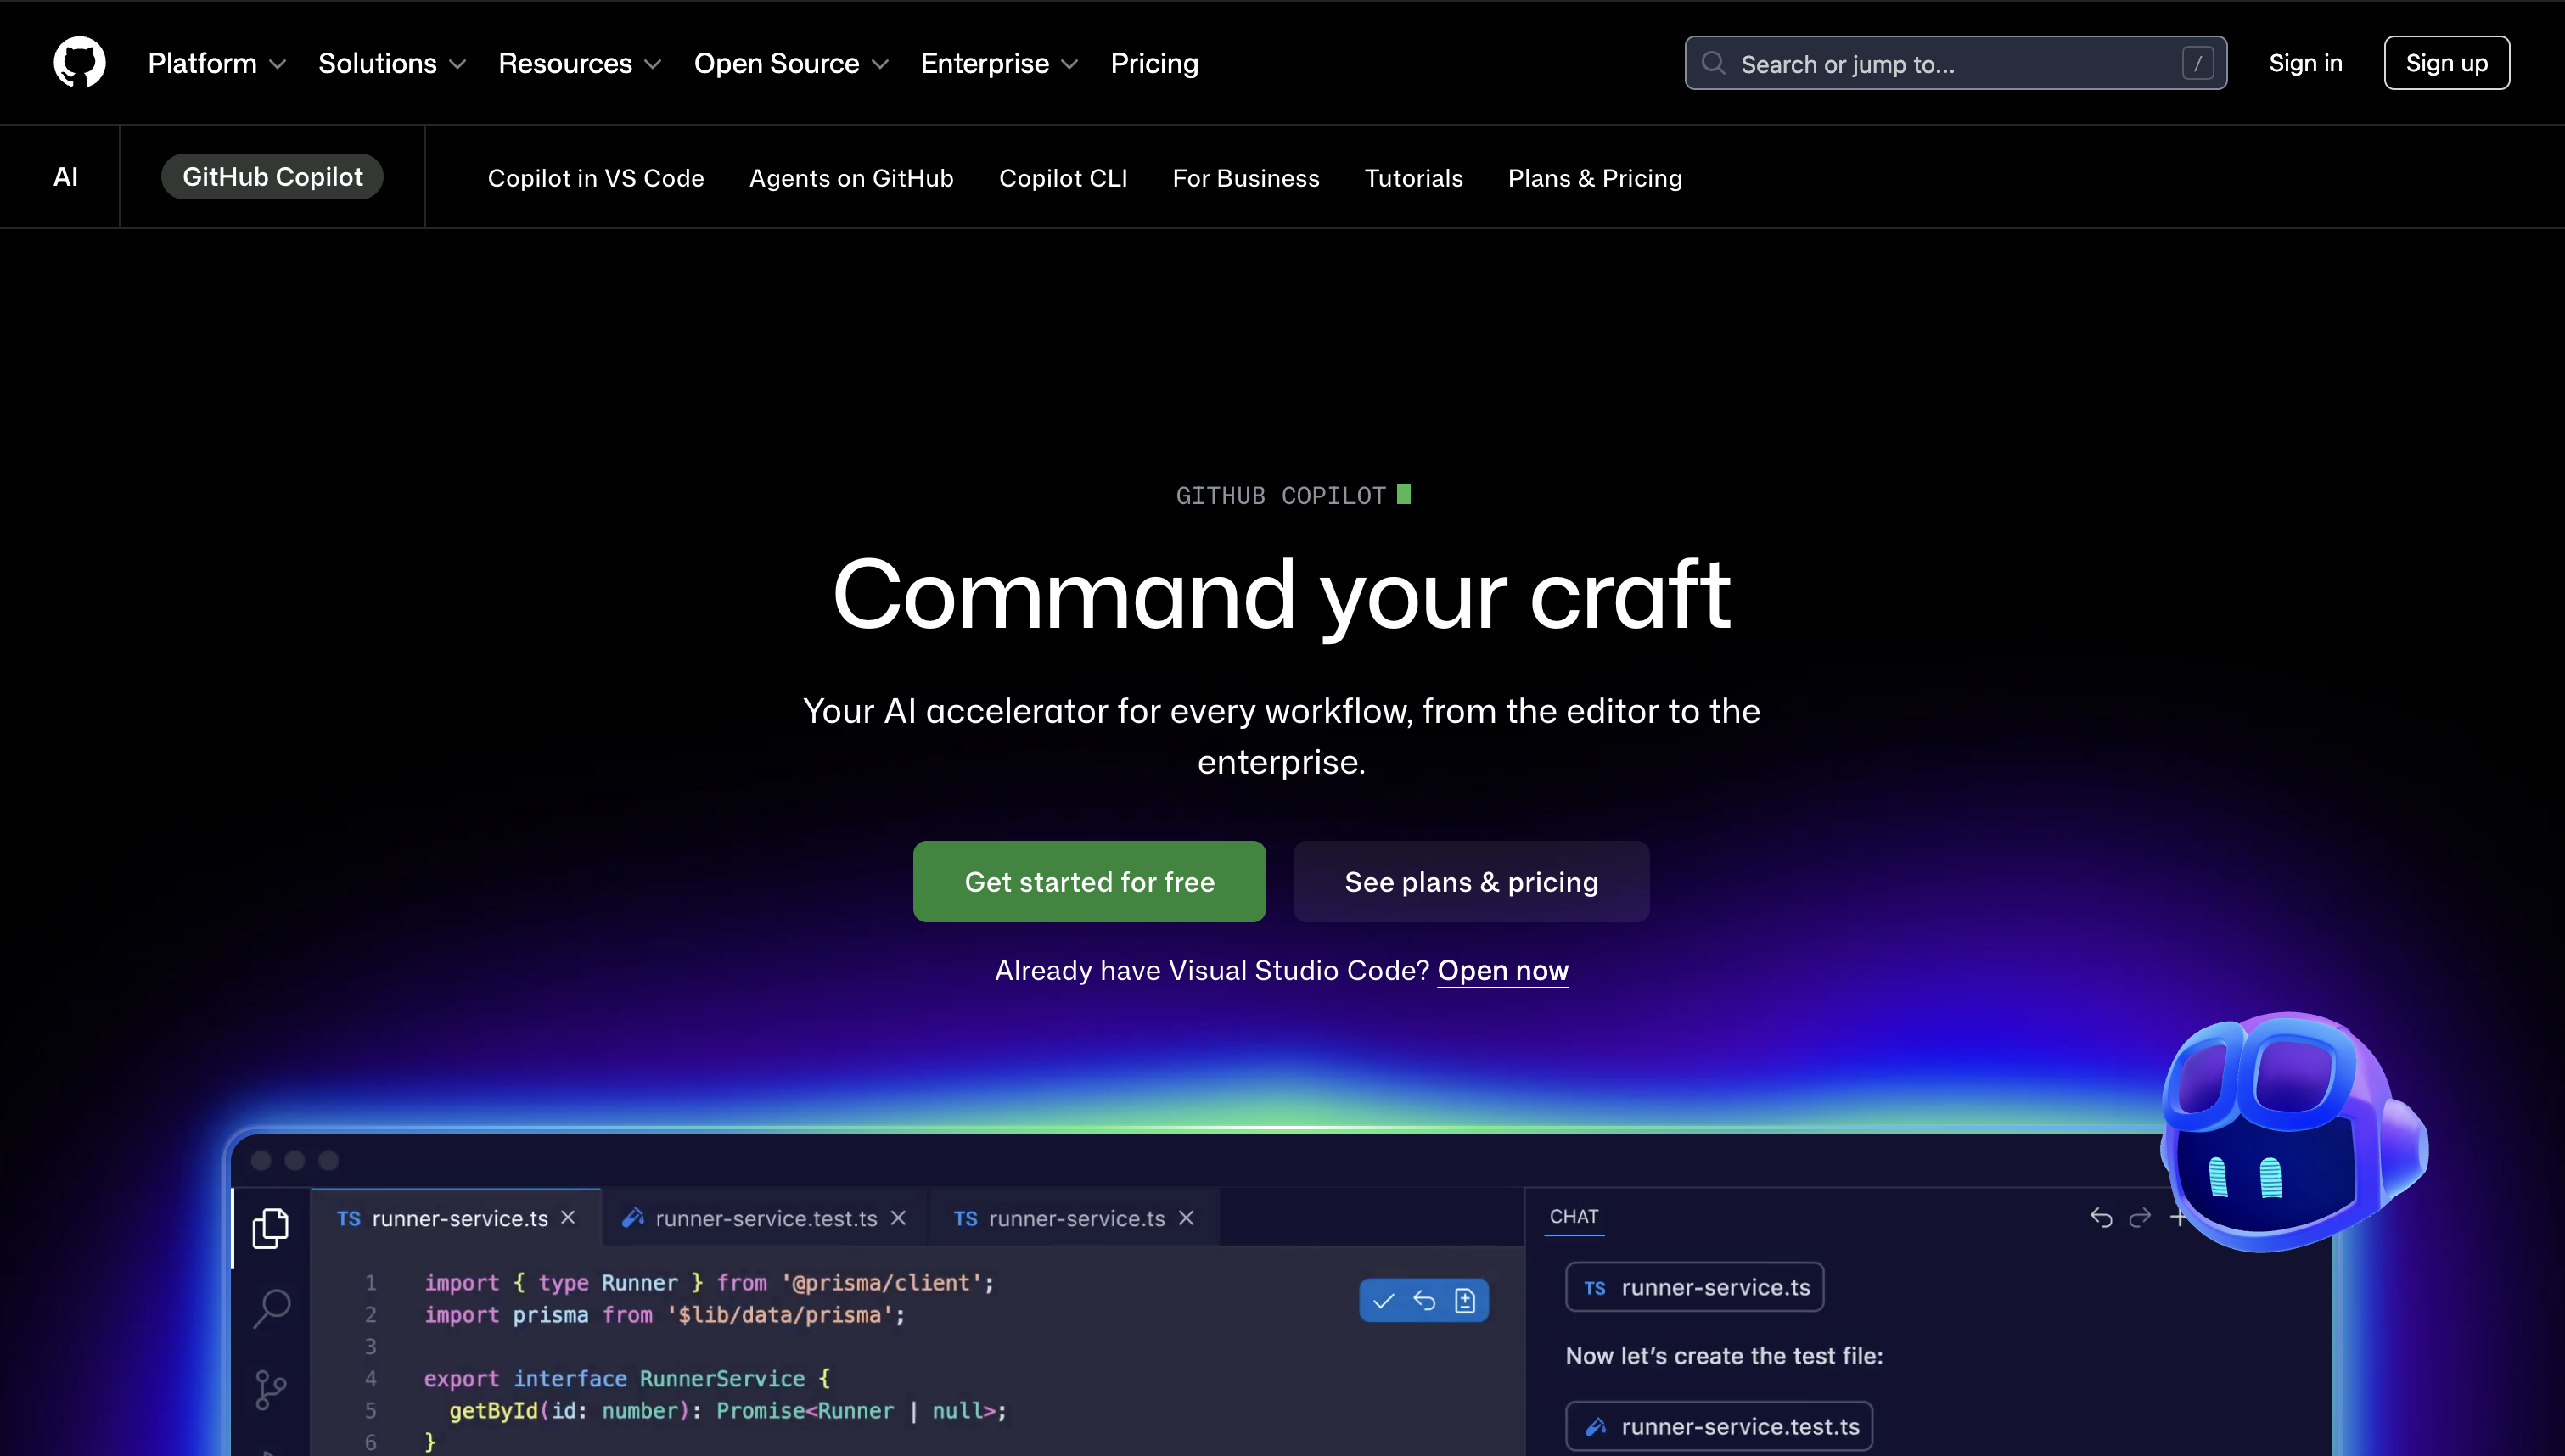The image size is (2565, 1456).
Task: Expand the Platform dropdown menu
Action: point(217,63)
